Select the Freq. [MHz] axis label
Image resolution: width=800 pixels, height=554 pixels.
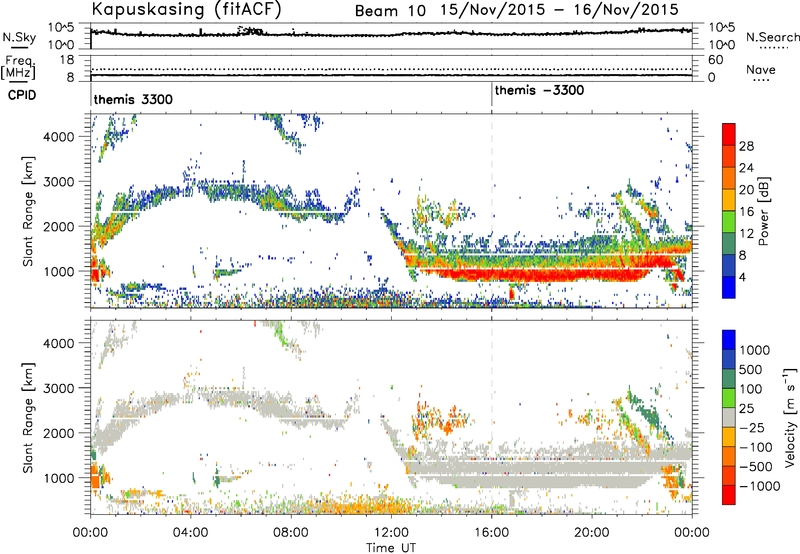19,68
